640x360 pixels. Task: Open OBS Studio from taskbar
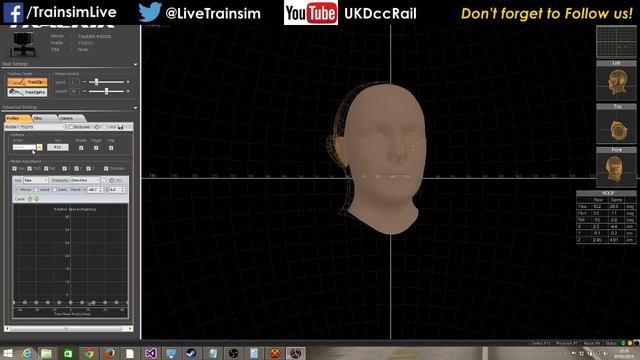coord(233,353)
